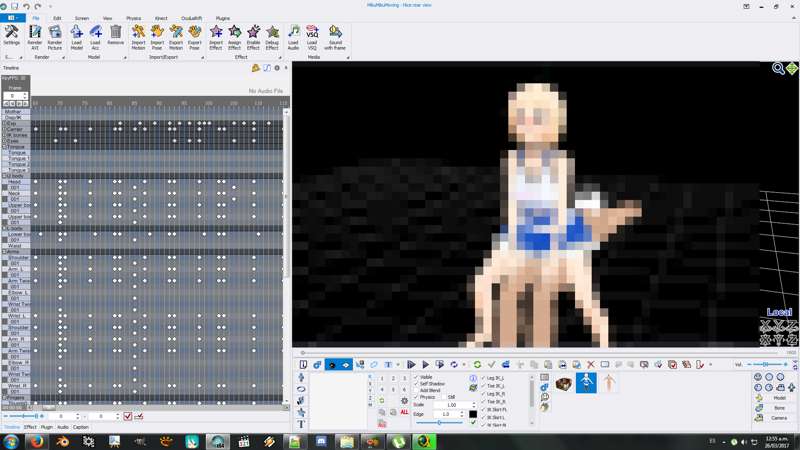Toggle the Toe IK_R checkbox
Screen dimensions: 800x450
[483, 402]
